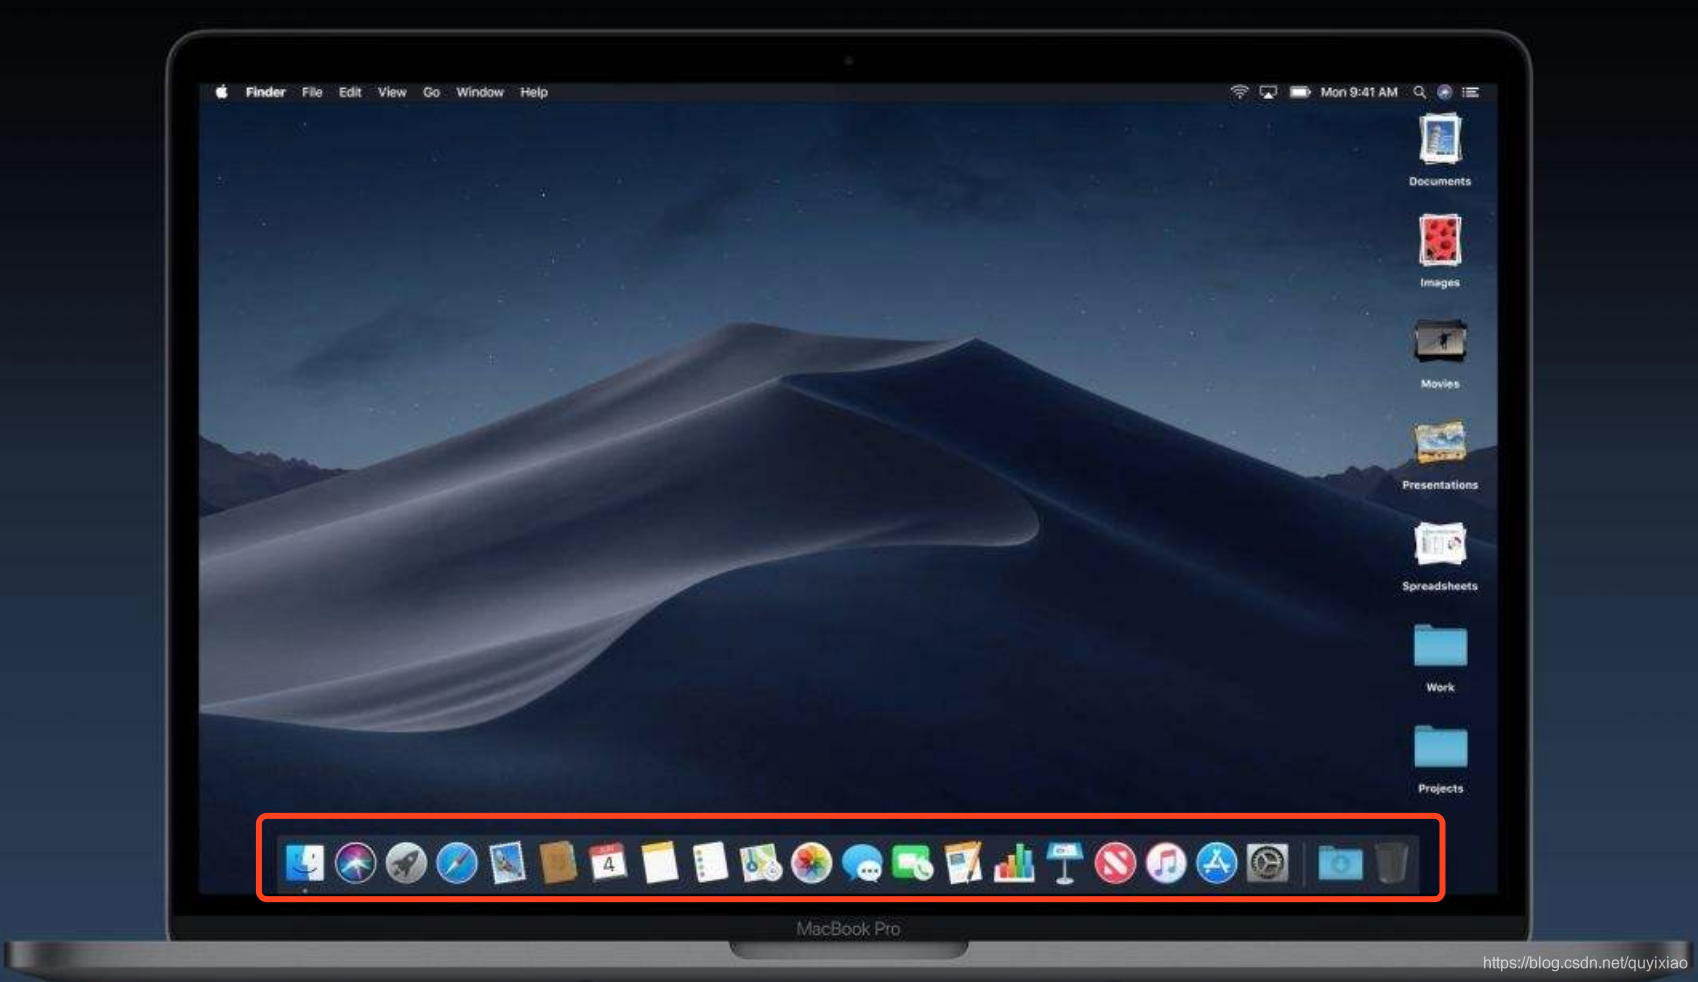1698x982 pixels.
Task: Open Downloads folder stack in Dock
Action: pos(1340,862)
